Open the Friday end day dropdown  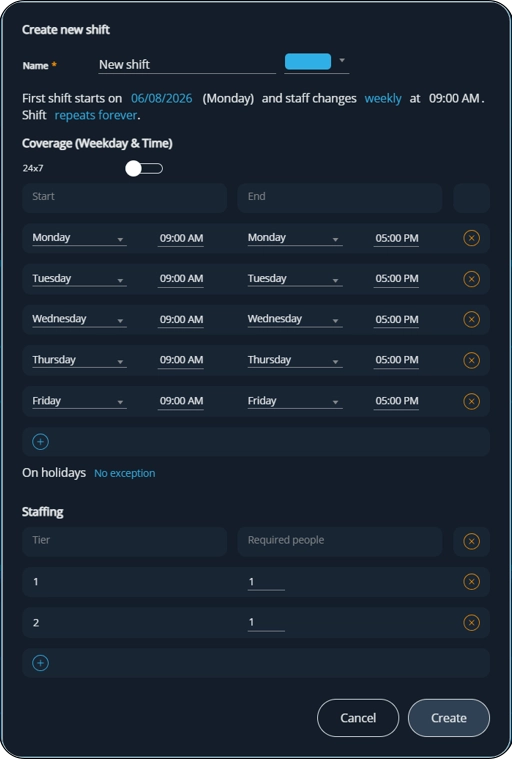coord(295,401)
